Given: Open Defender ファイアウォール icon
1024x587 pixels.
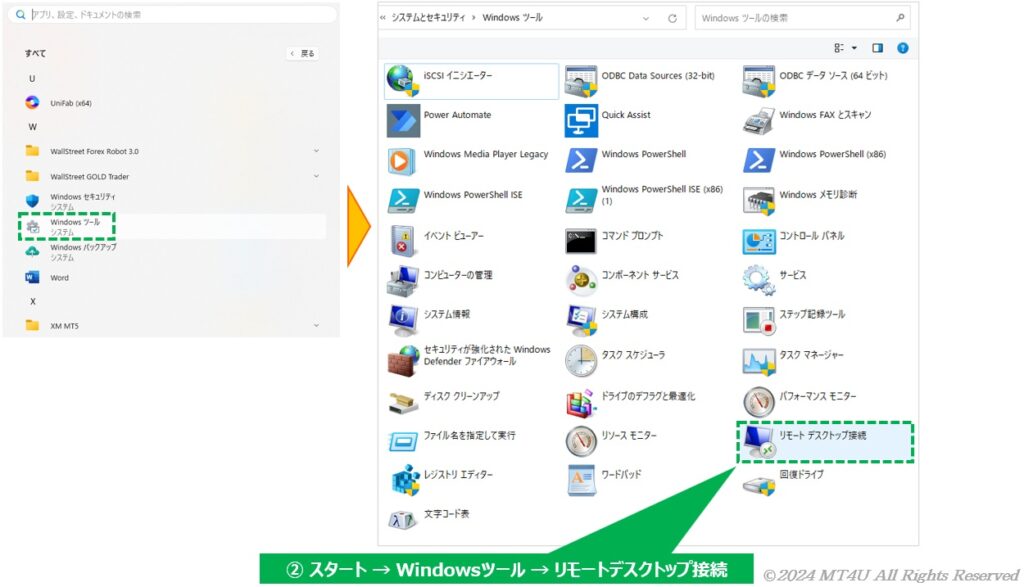Looking at the screenshot, I should coord(403,362).
